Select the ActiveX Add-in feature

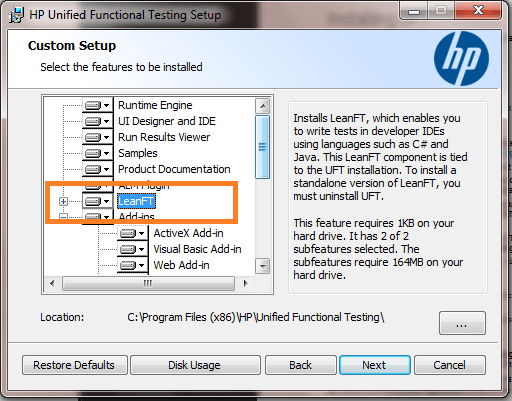(x=188, y=233)
